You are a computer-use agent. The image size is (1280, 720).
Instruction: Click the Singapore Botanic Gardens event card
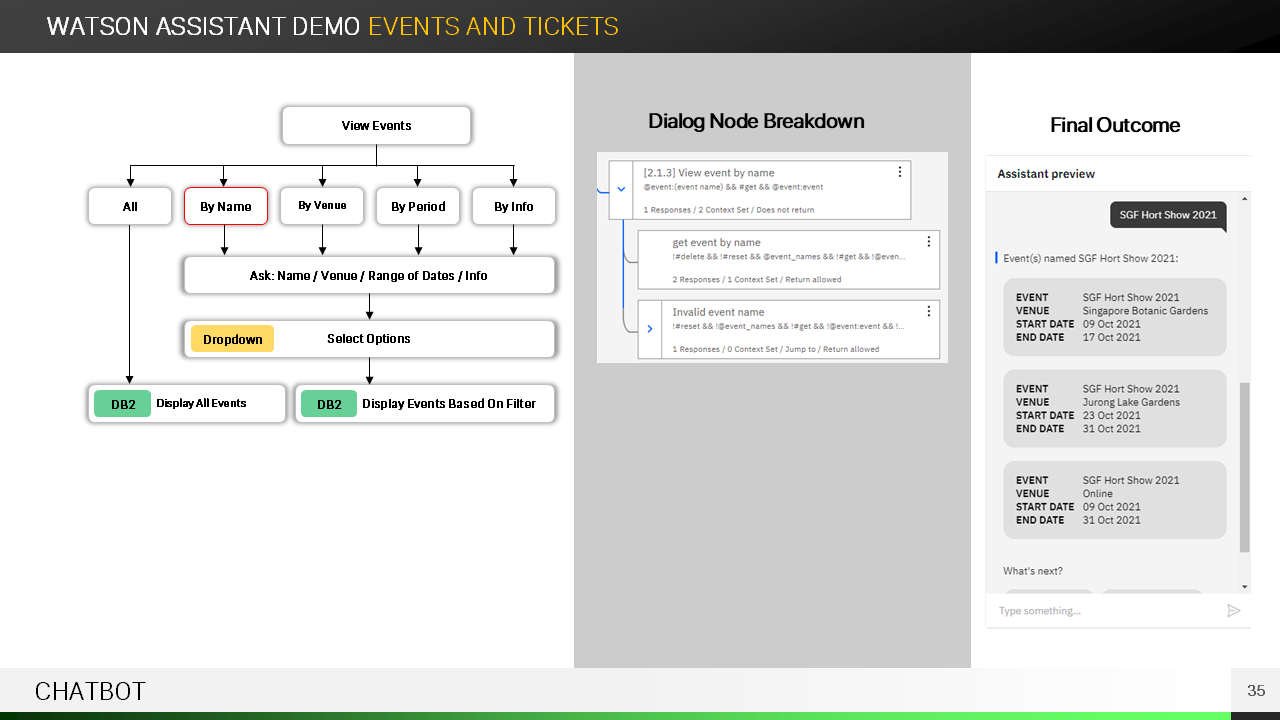[x=1114, y=317]
